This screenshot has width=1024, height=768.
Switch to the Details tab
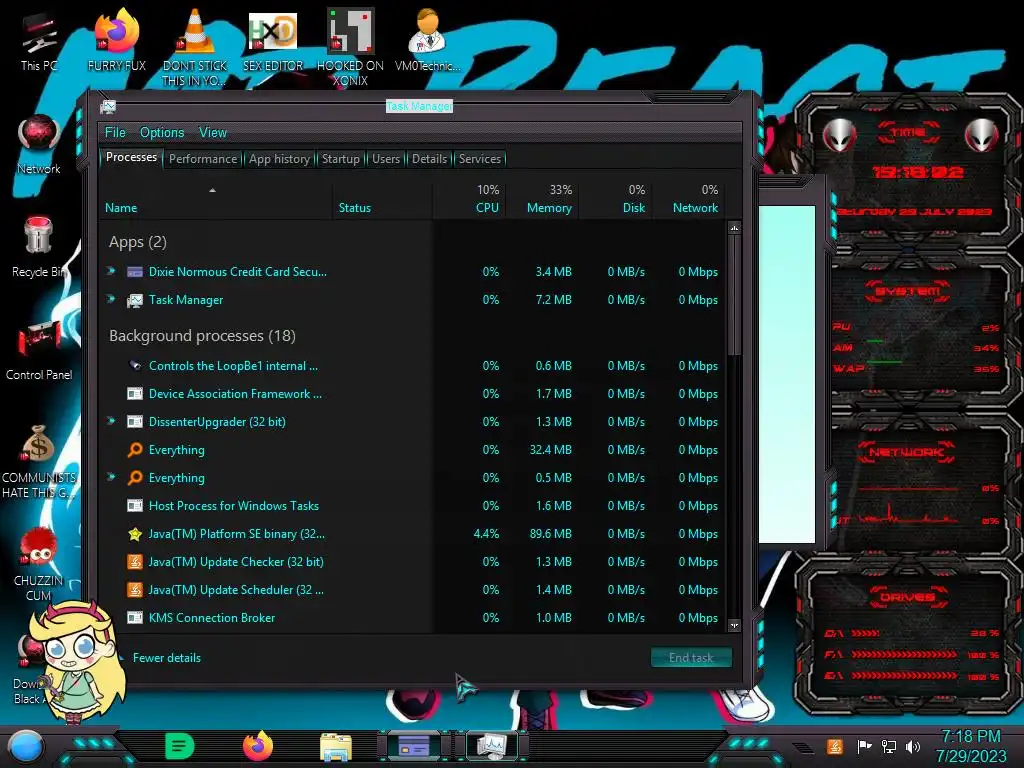pyautogui.click(x=430, y=159)
